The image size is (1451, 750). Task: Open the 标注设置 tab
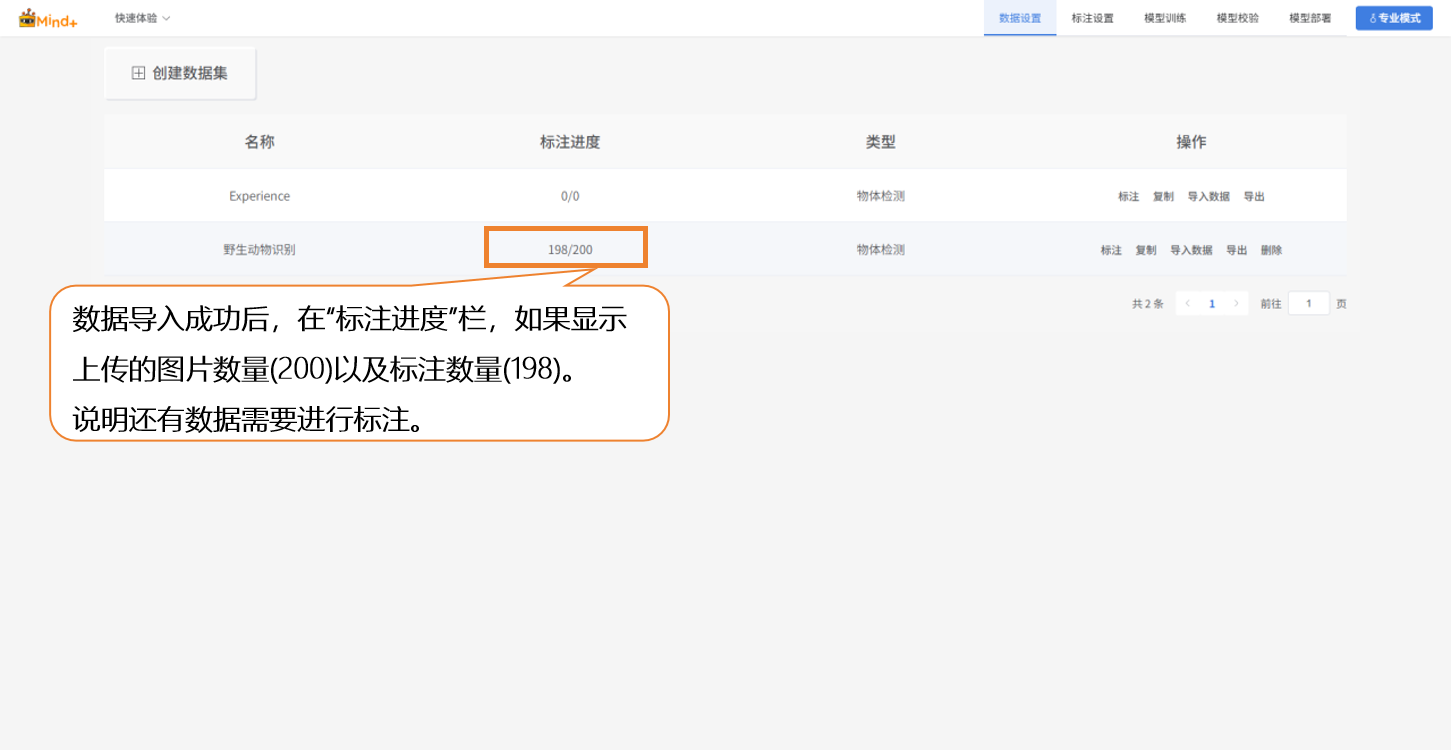point(1092,18)
